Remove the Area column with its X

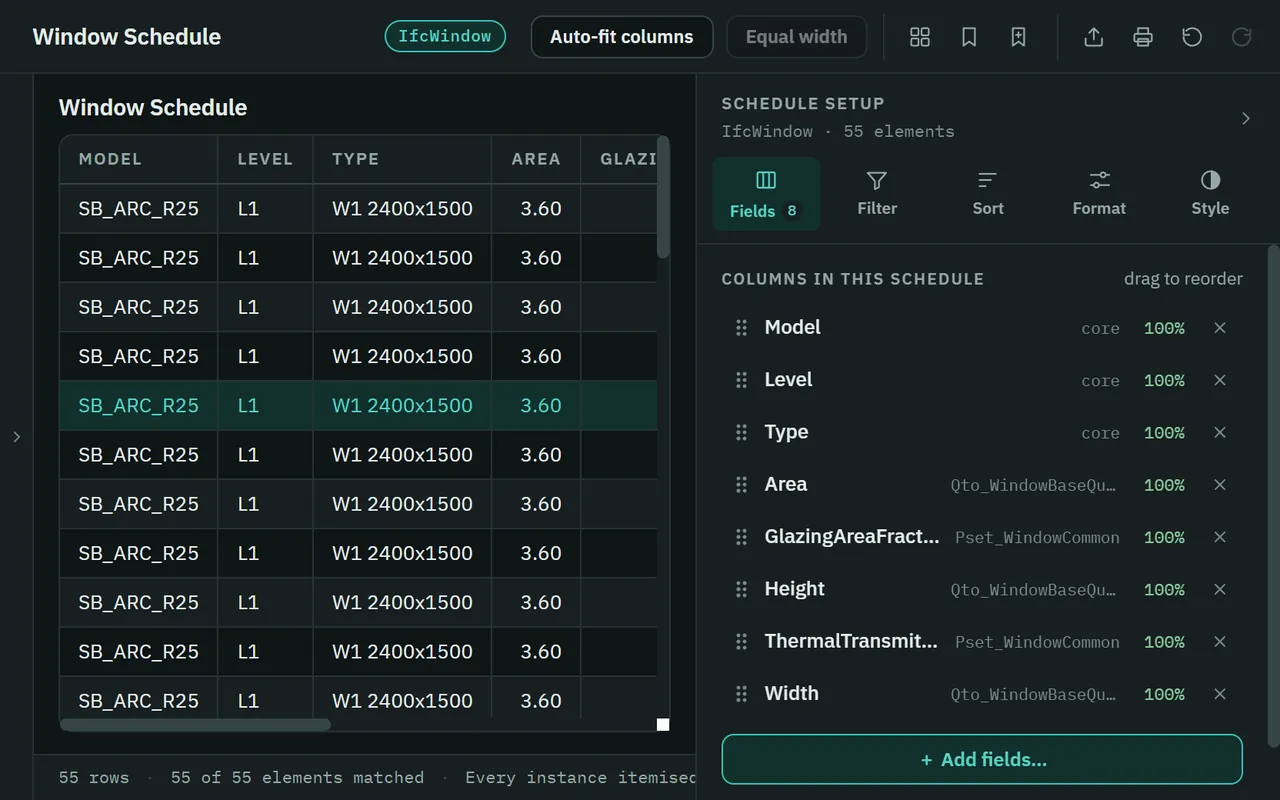tap(1220, 485)
